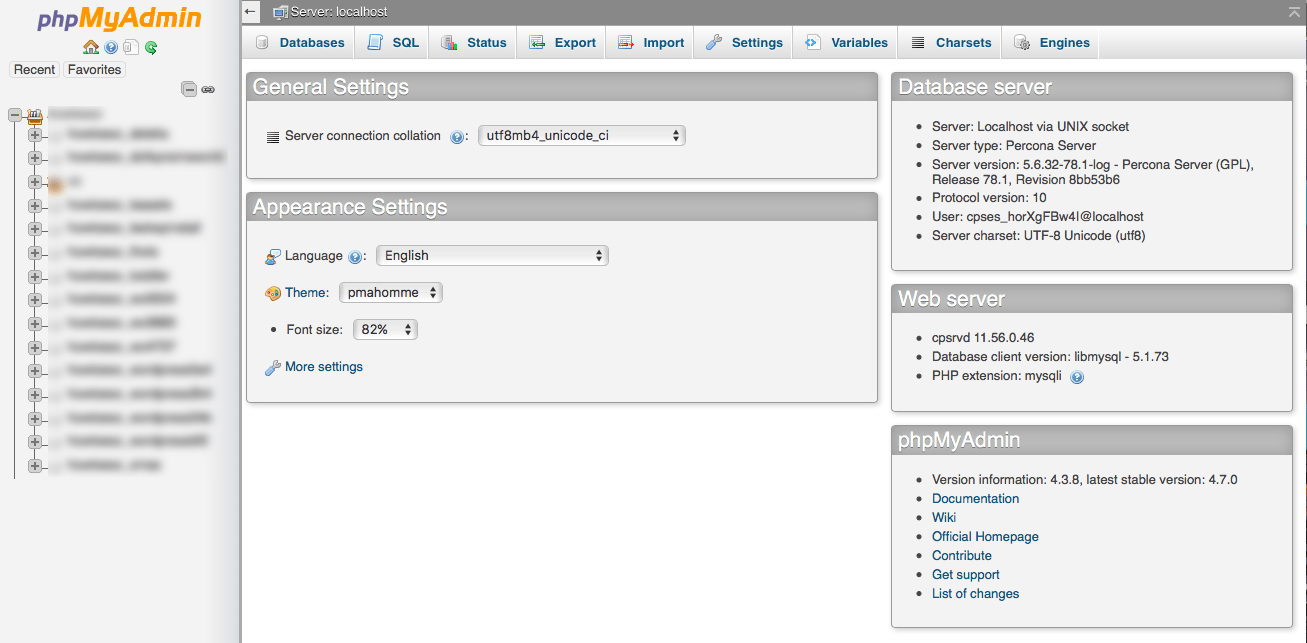Click the Engines gear icon
This screenshot has width=1307, height=643.
point(1021,42)
